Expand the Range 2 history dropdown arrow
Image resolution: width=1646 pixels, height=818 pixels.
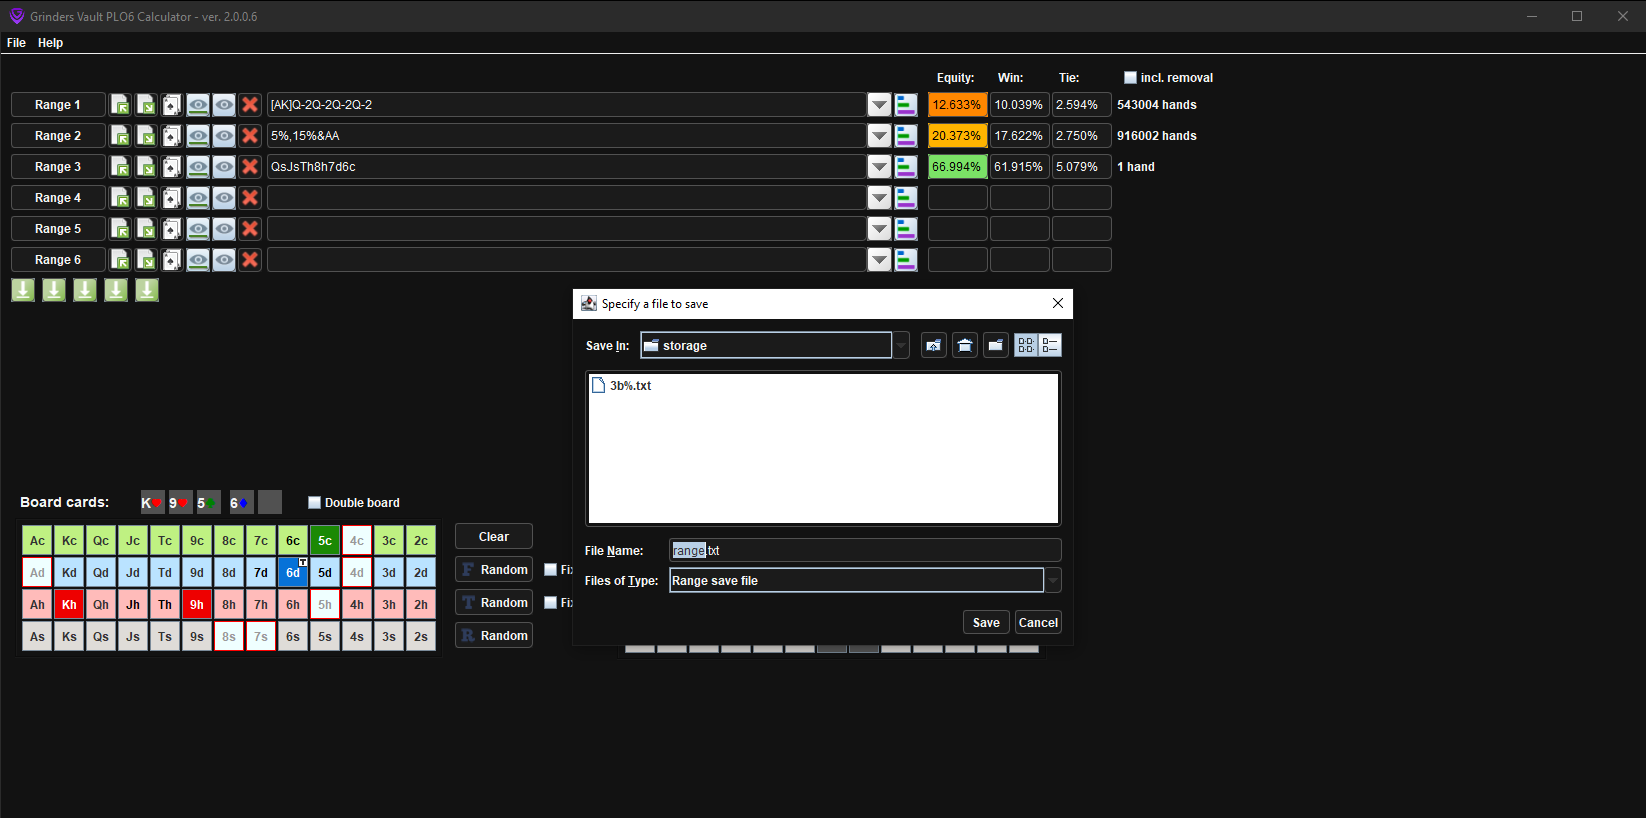point(879,136)
